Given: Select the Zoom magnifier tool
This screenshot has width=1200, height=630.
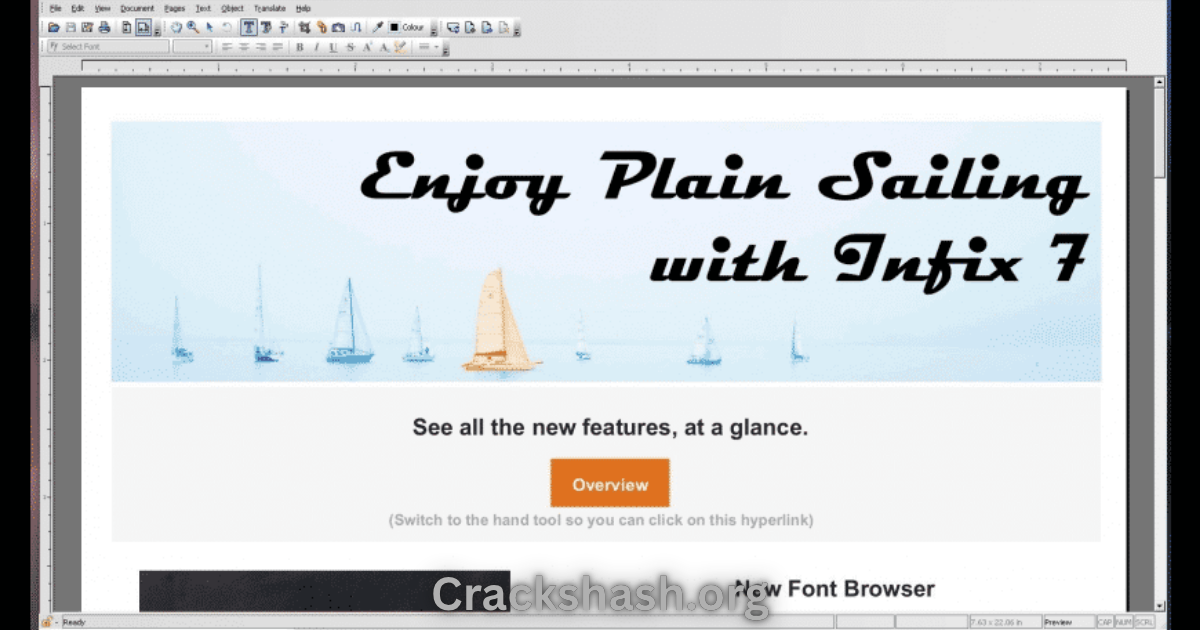Looking at the screenshot, I should tap(193, 28).
